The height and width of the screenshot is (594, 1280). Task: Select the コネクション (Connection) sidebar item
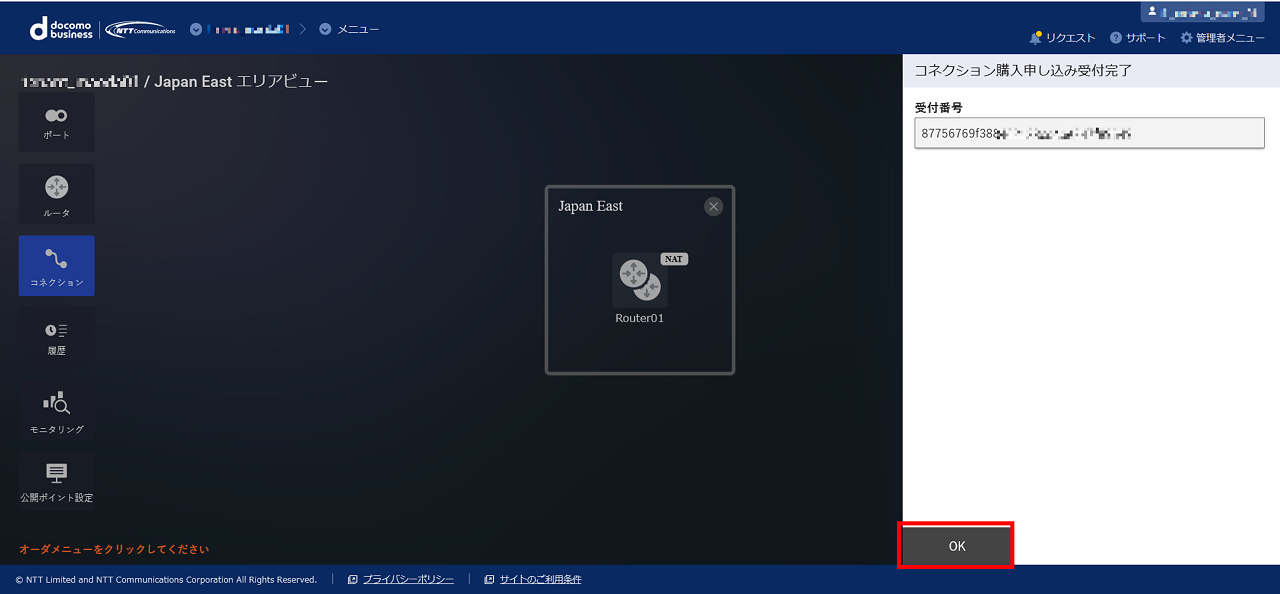57,266
